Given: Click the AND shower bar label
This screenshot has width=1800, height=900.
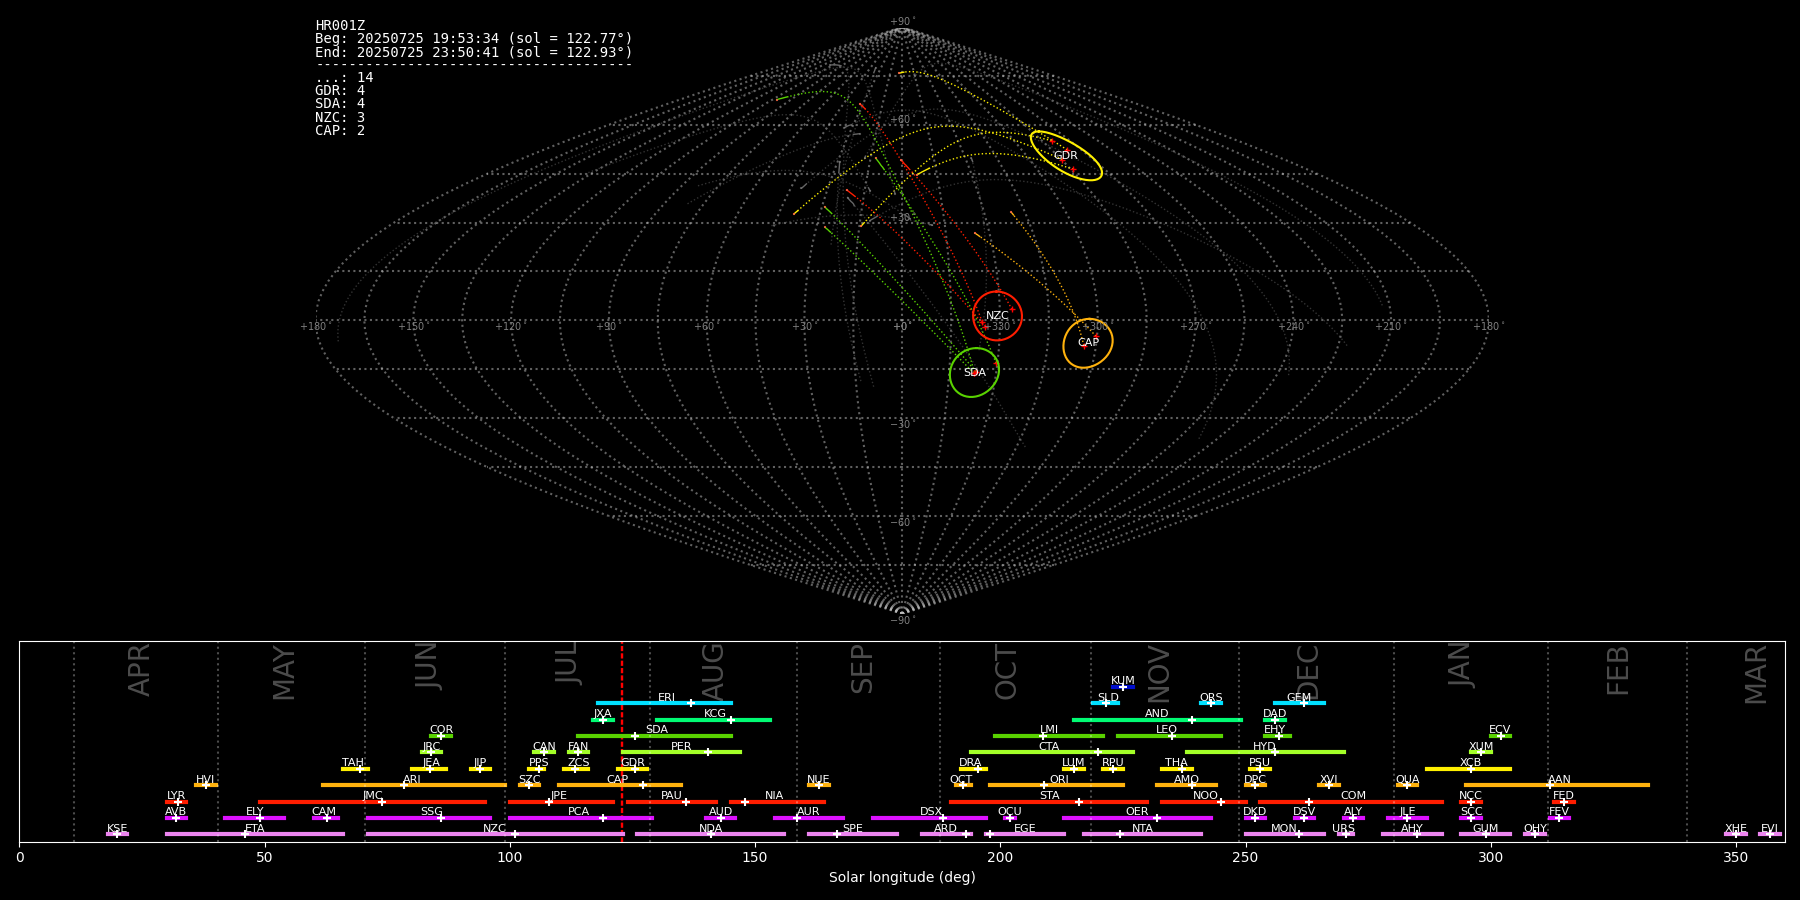Looking at the screenshot, I should 1157,714.
